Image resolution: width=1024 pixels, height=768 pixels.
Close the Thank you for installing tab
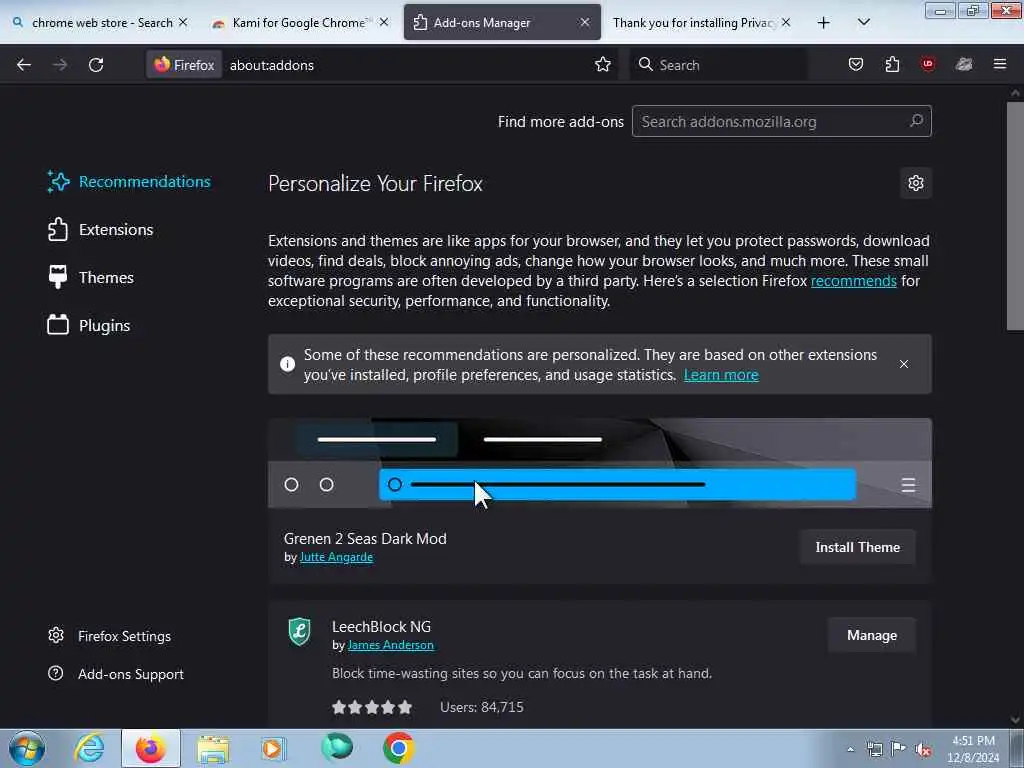(786, 22)
